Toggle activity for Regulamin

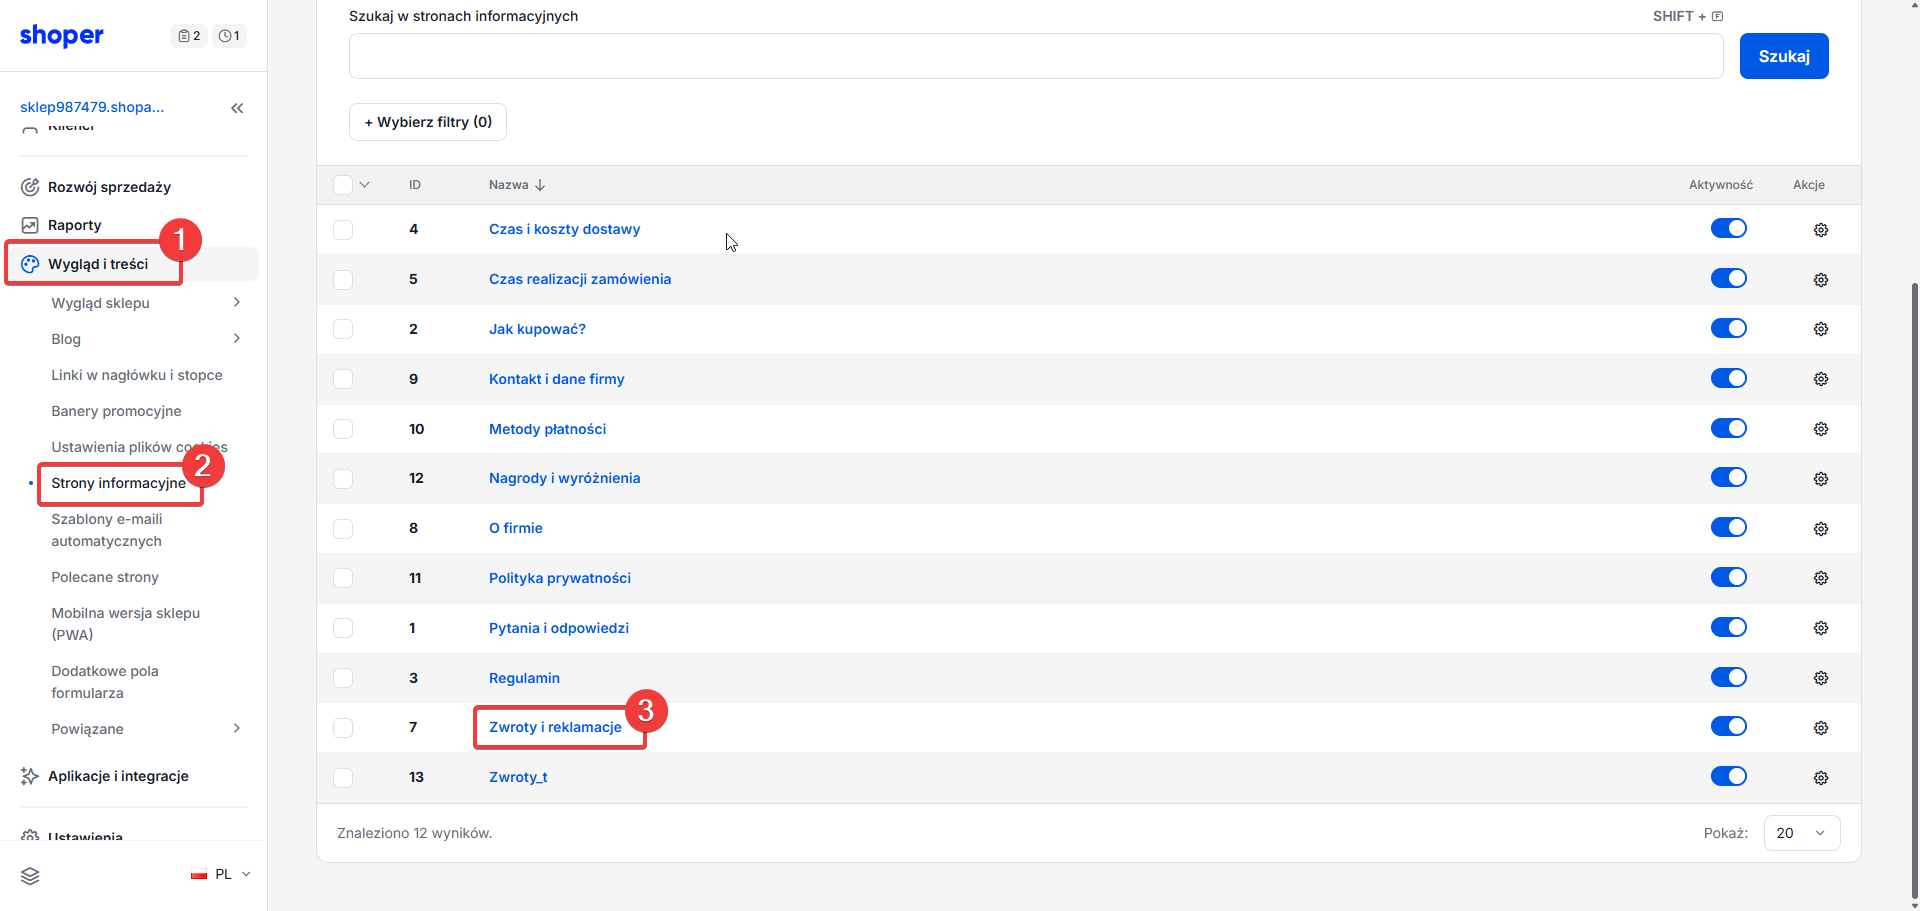click(1728, 677)
